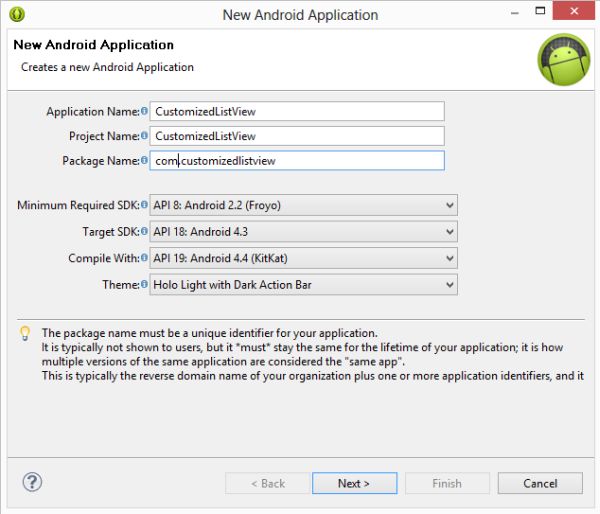Click the Package Name input field

[297, 160]
